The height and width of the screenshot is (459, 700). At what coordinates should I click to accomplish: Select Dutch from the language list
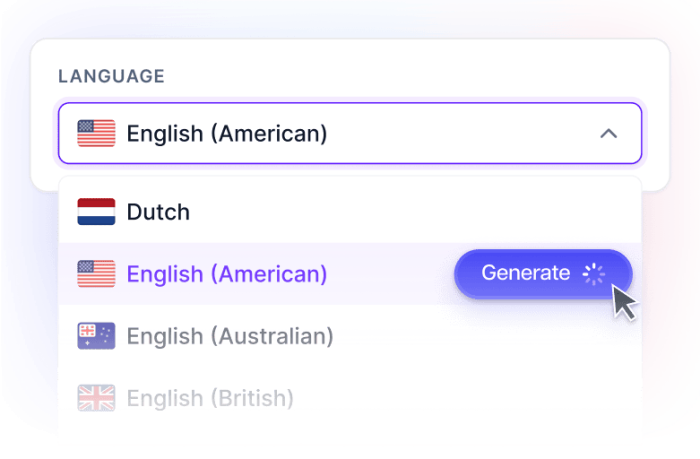158,212
